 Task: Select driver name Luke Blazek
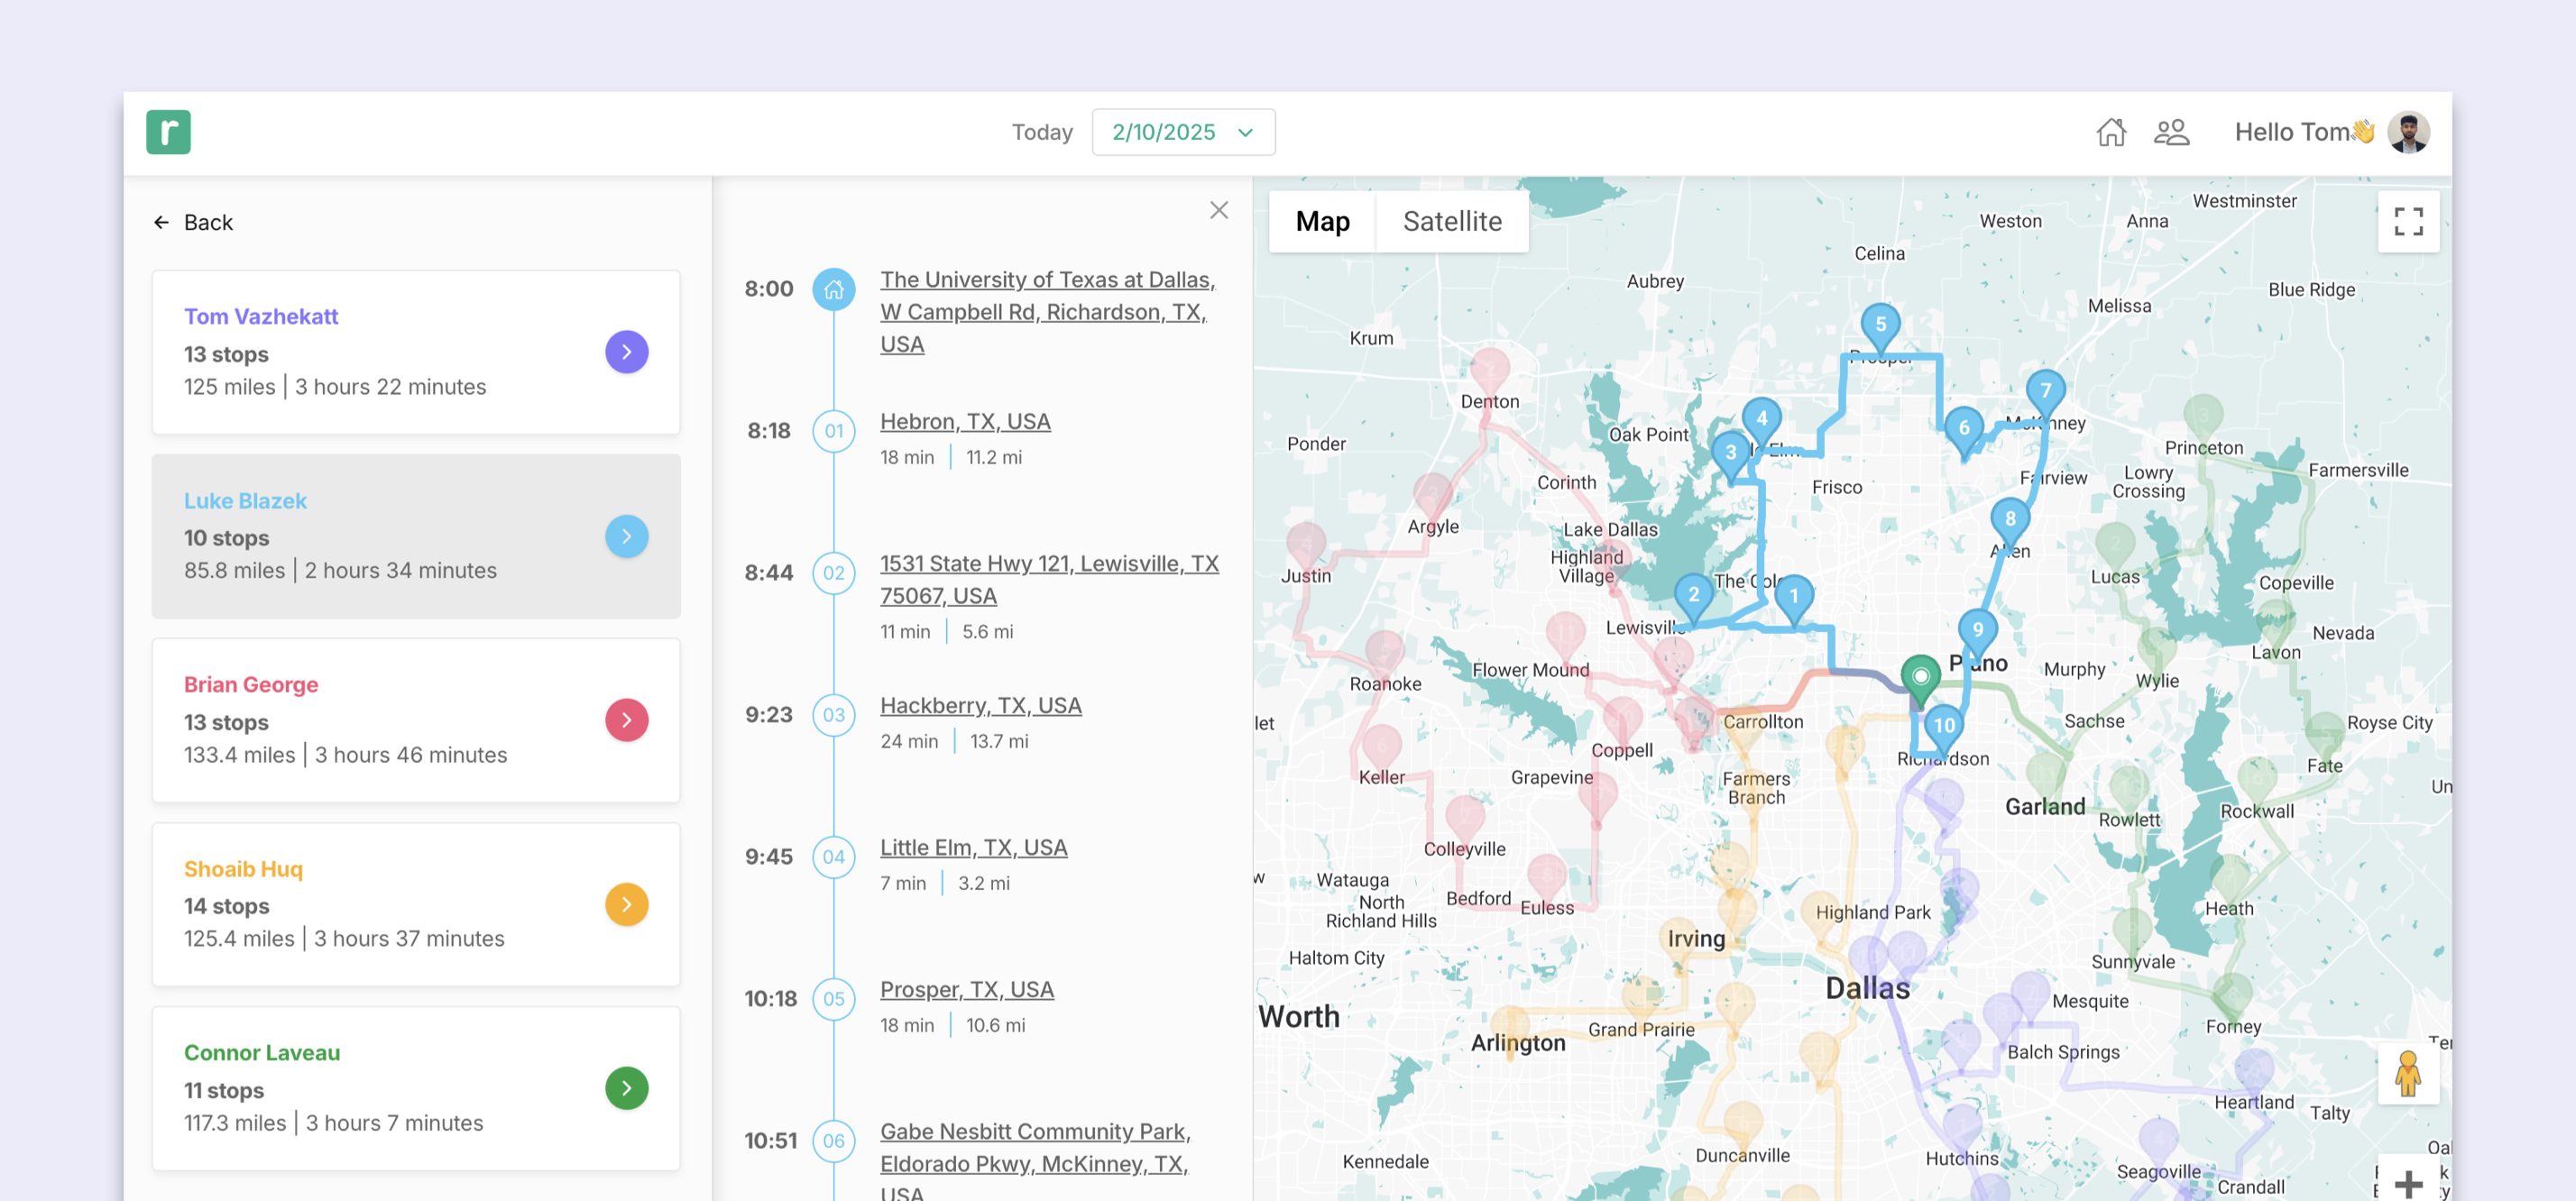click(x=245, y=501)
